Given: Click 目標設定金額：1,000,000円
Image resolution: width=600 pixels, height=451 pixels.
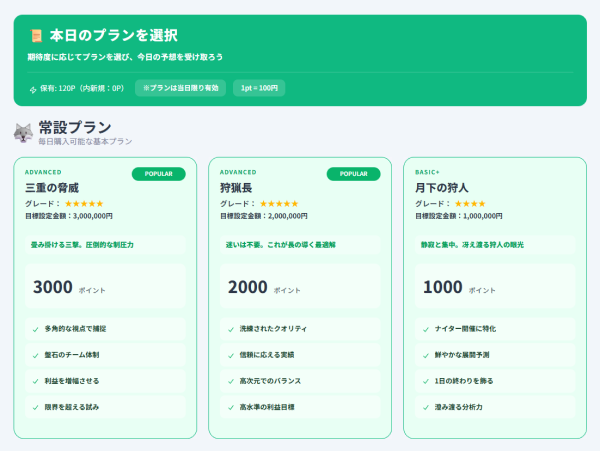Looking at the screenshot, I should (459, 216).
